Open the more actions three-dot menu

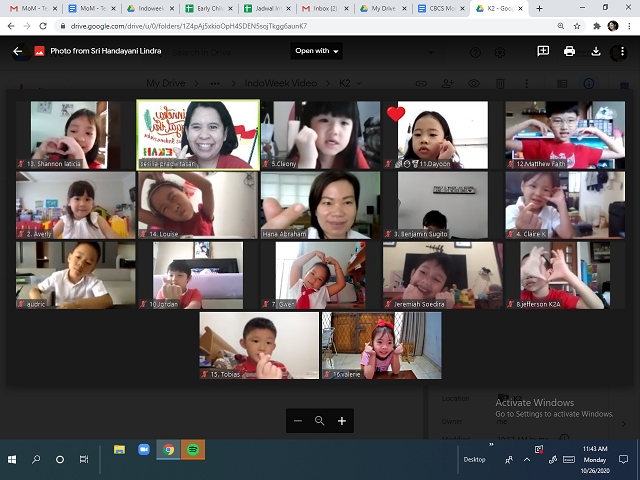point(622,51)
